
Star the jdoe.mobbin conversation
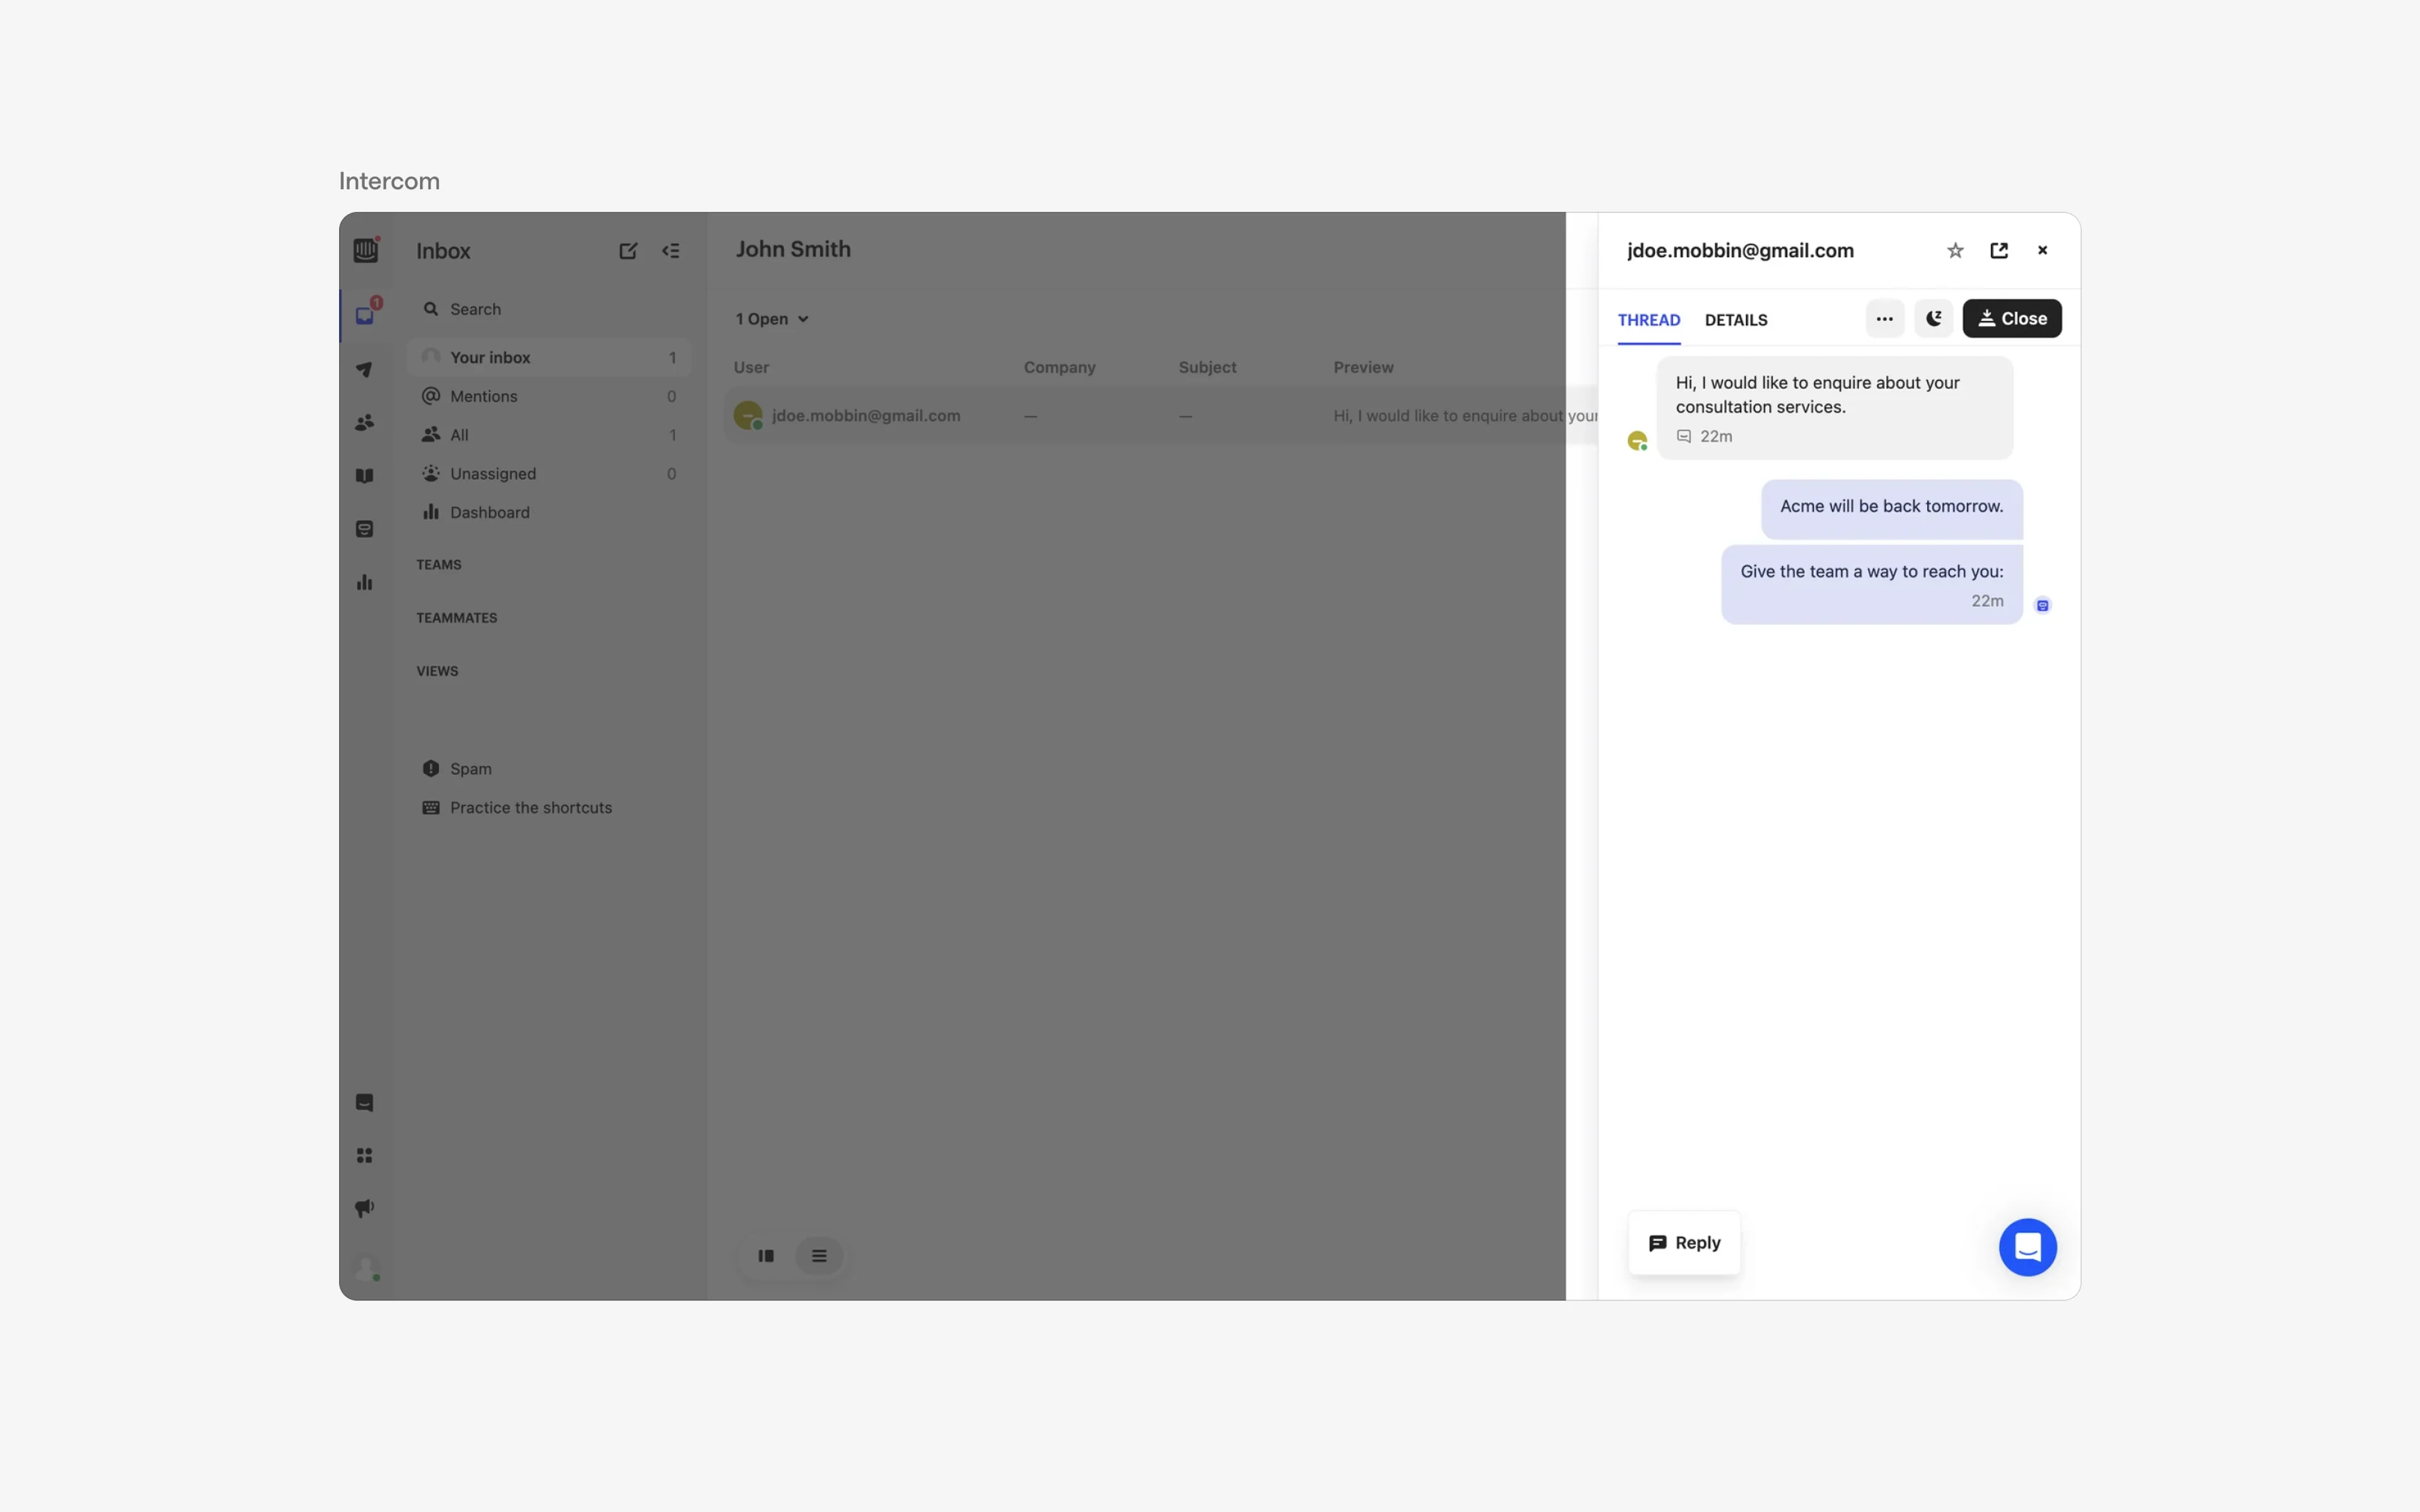tap(1954, 250)
